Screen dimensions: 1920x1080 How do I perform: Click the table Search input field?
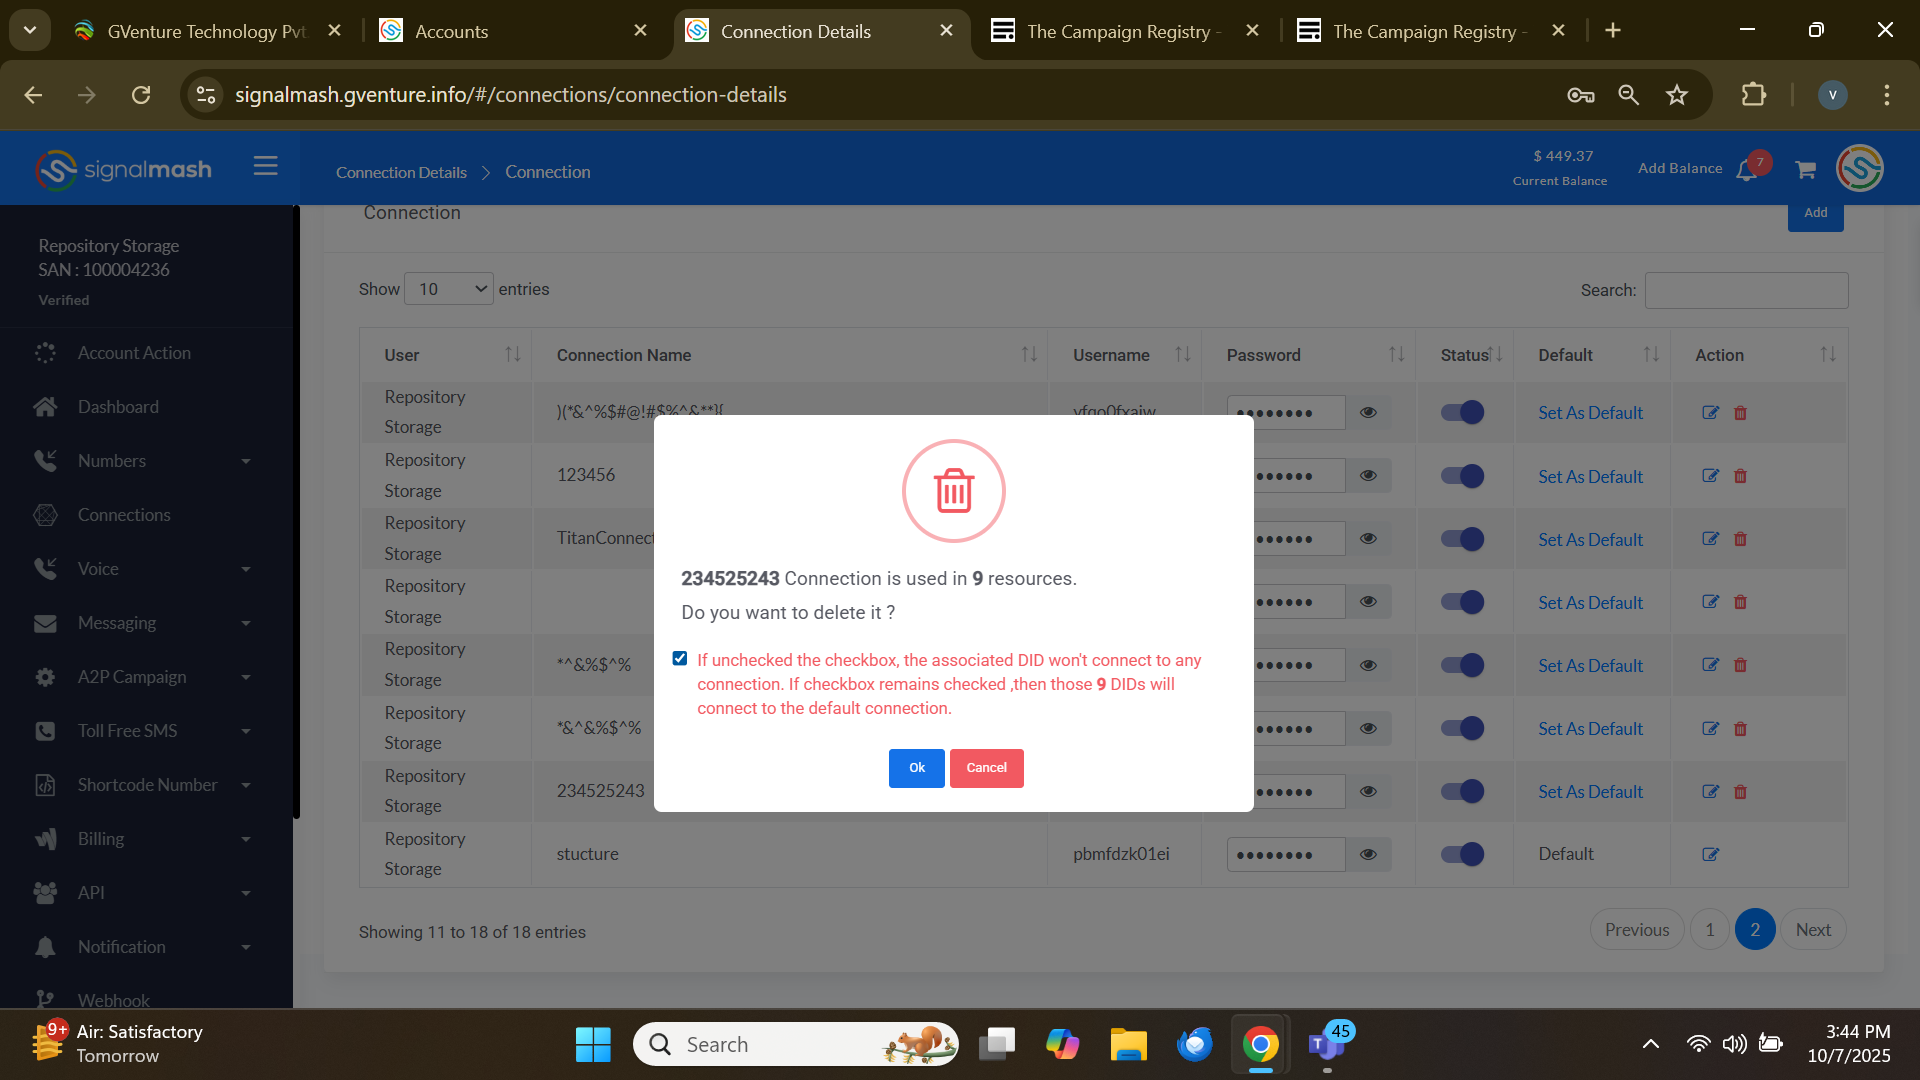[x=1746, y=290]
